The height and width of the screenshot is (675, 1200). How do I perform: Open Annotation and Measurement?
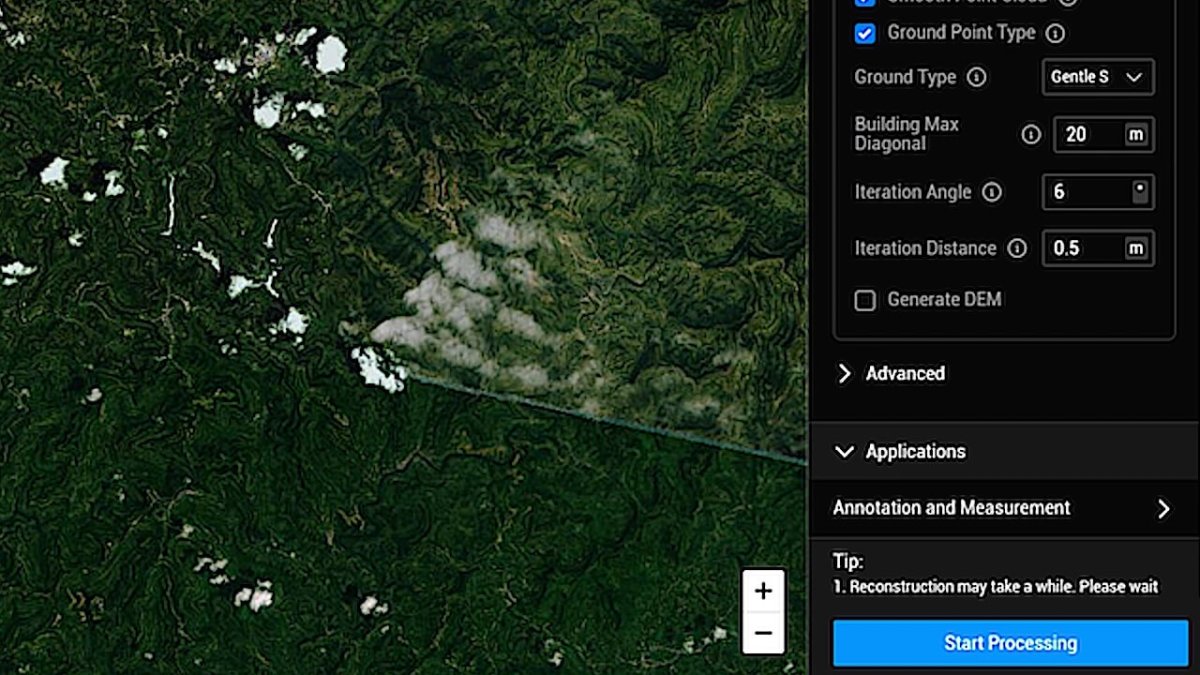[1004, 508]
